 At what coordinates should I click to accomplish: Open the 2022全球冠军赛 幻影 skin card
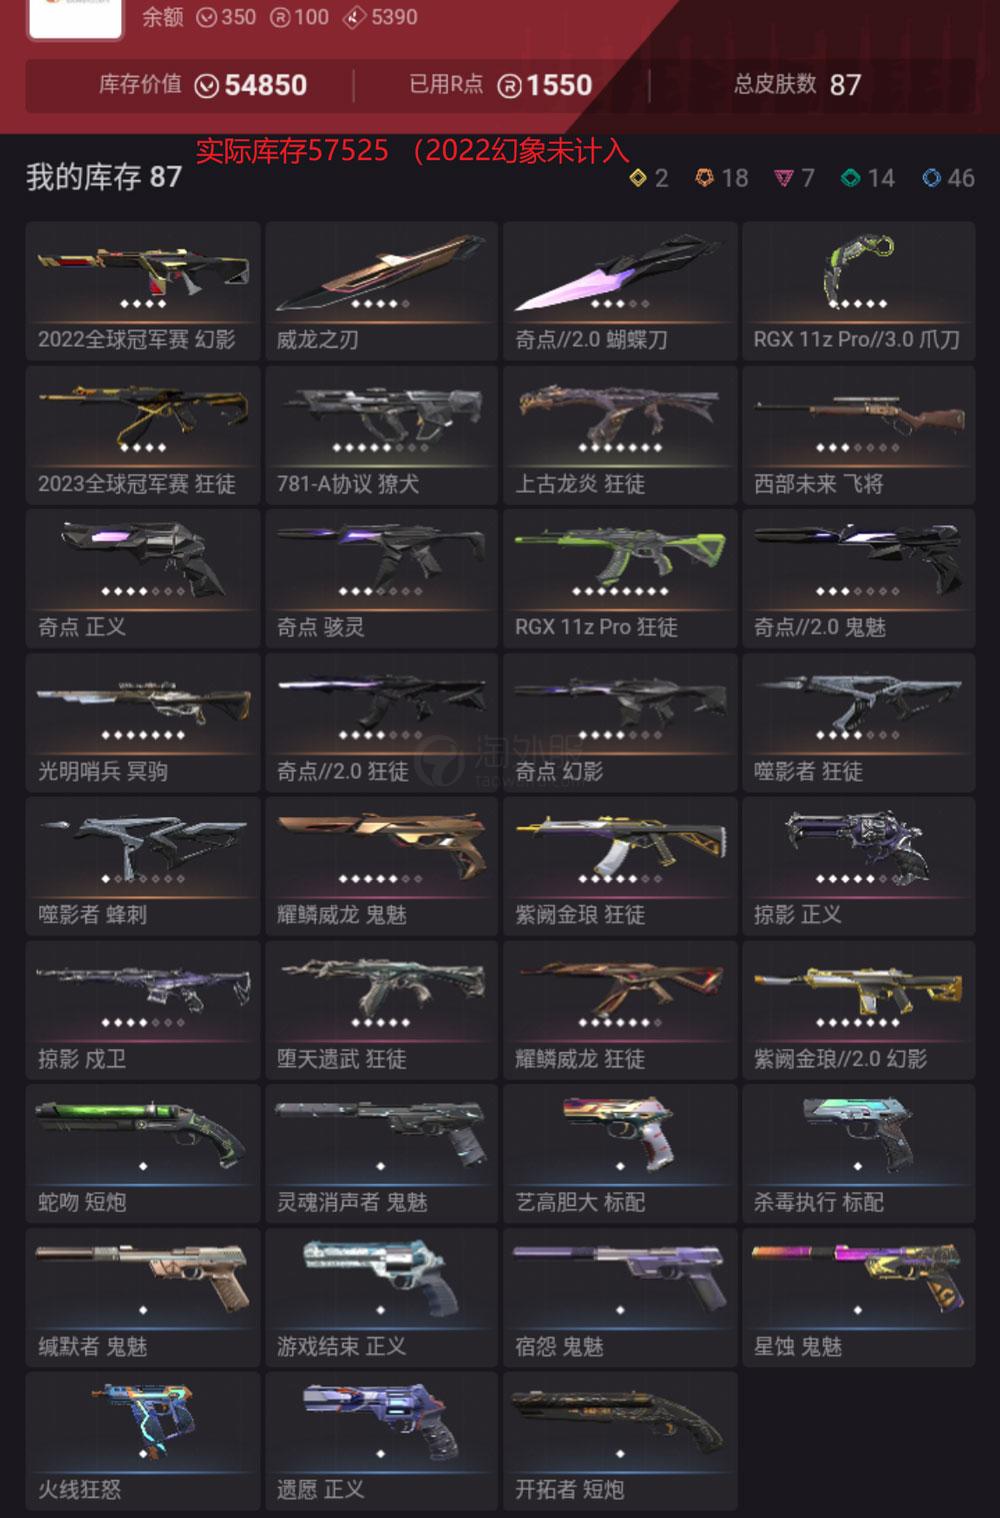tap(143, 291)
